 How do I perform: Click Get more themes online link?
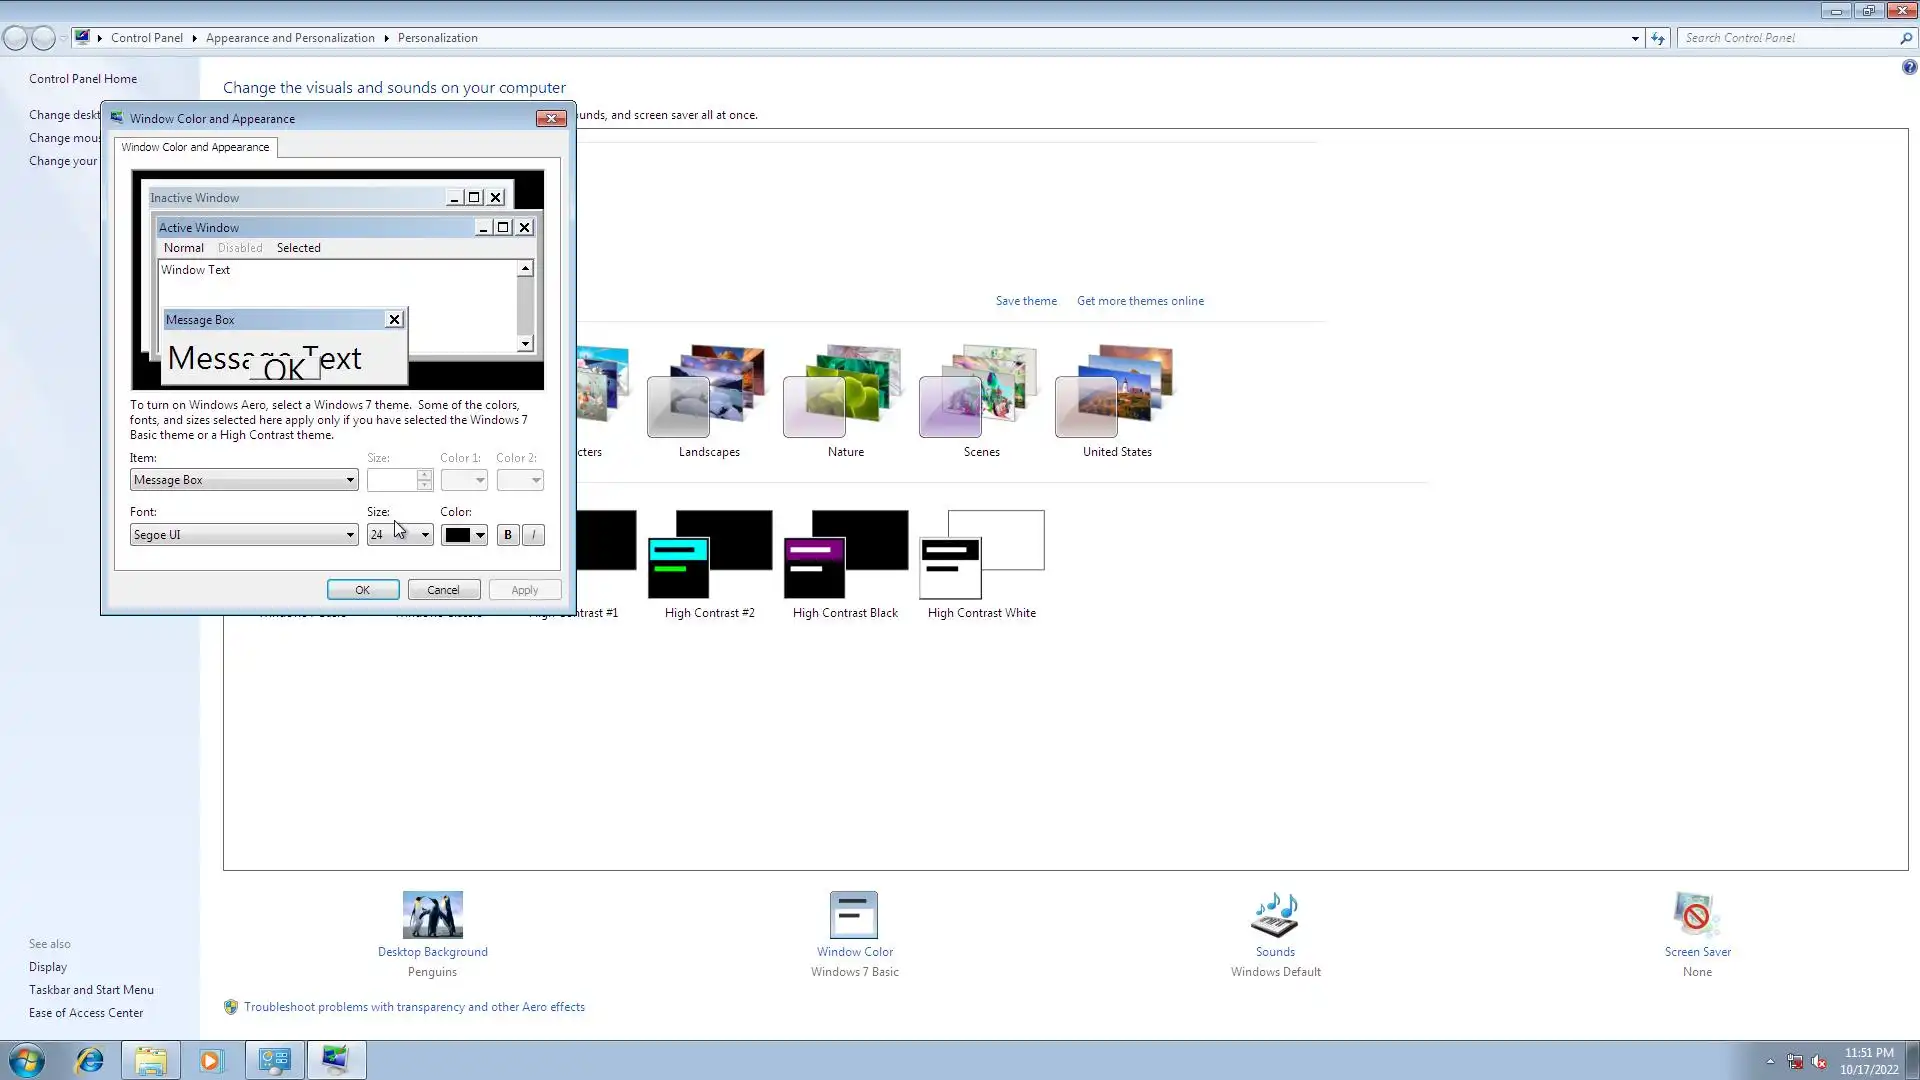click(1140, 301)
